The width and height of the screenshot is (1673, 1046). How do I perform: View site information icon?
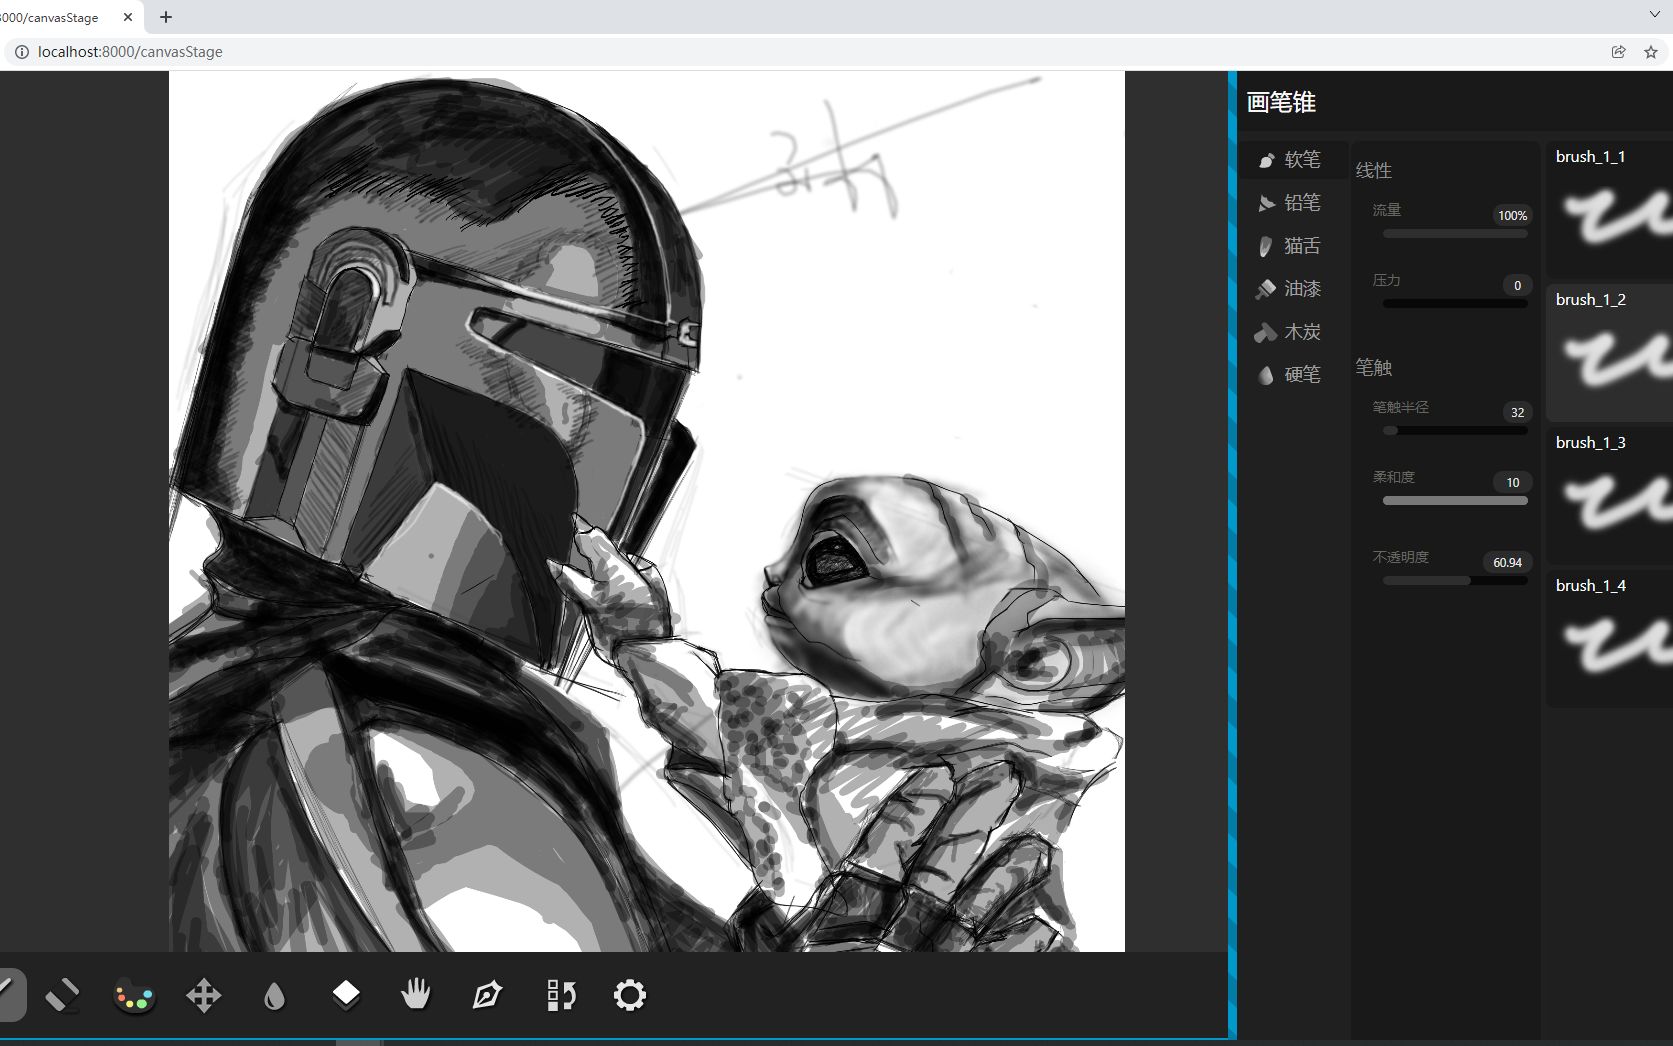point(21,52)
